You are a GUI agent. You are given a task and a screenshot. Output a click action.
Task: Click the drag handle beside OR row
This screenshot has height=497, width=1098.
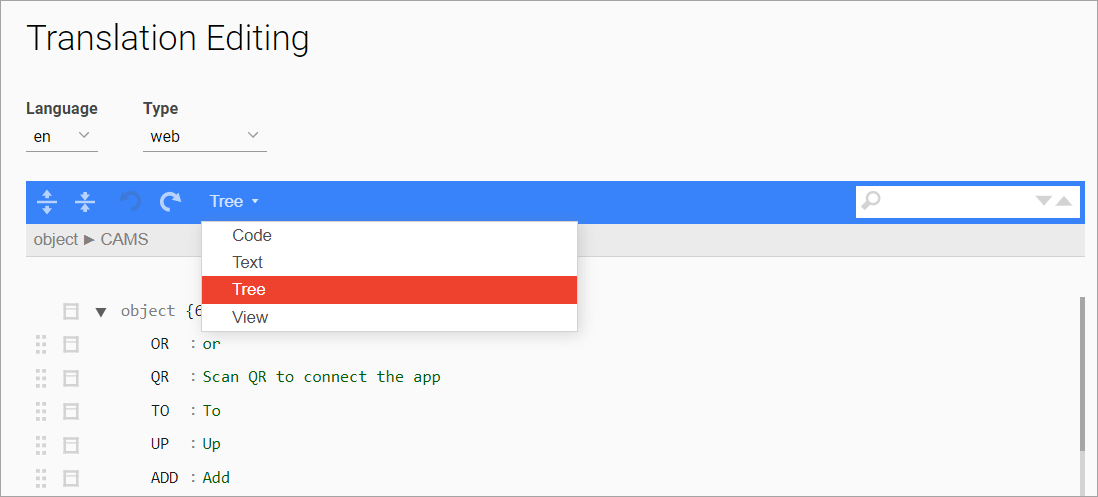pyautogui.click(x=41, y=344)
